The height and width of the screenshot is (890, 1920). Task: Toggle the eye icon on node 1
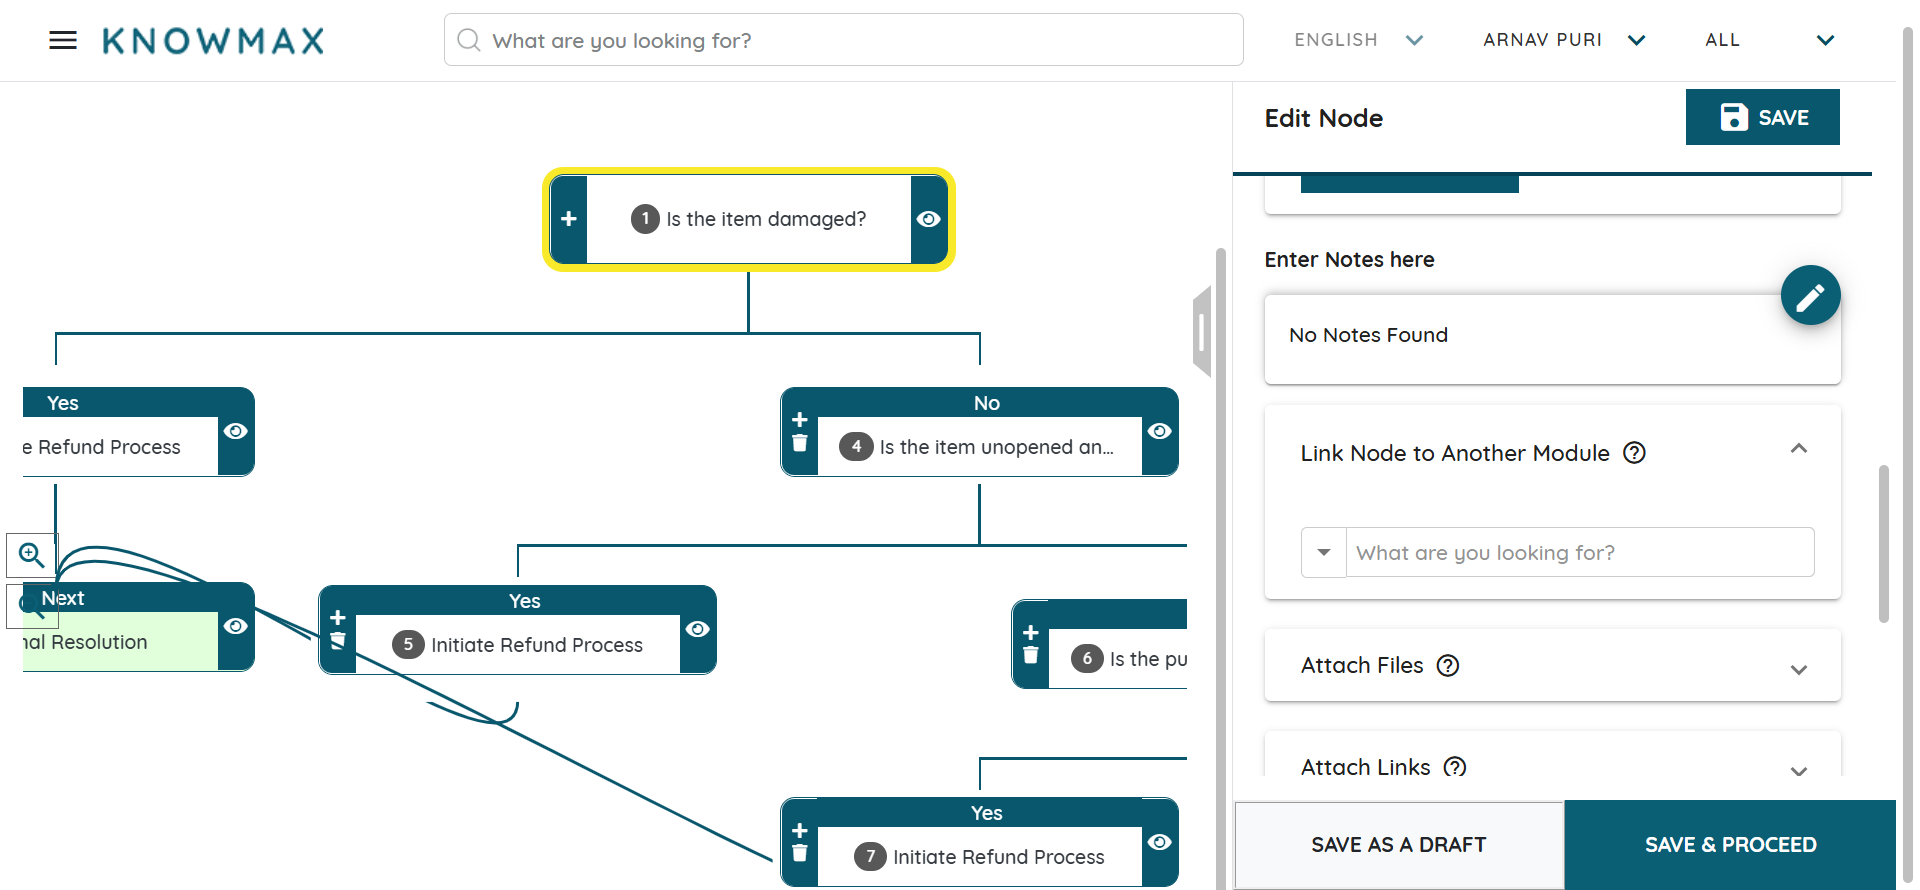[928, 219]
